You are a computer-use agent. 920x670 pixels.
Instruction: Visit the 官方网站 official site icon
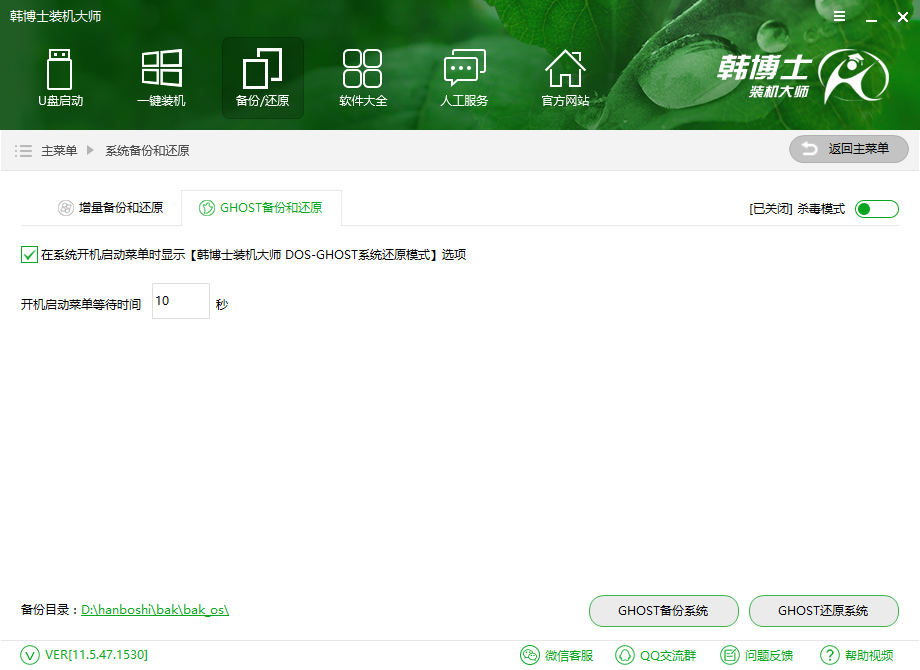(565, 77)
